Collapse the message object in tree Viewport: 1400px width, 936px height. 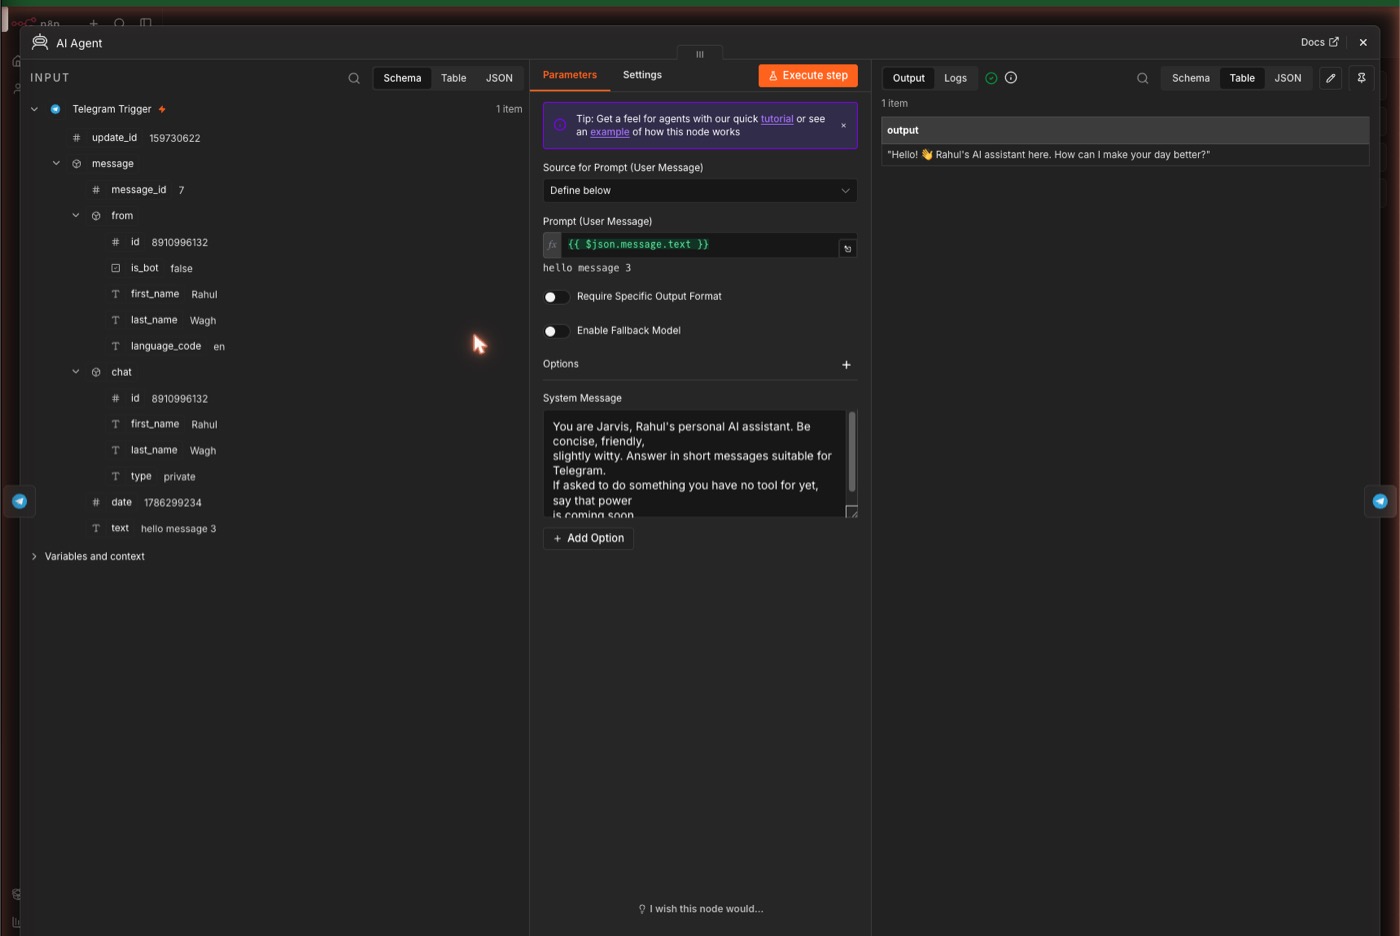[x=56, y=163]
